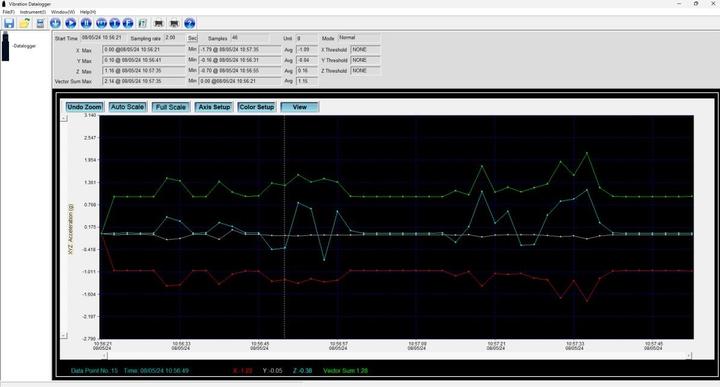Image resolution: width=720 pixels, height=387 pixels.
Task: Click the Z Max value field
Action: 144,71
